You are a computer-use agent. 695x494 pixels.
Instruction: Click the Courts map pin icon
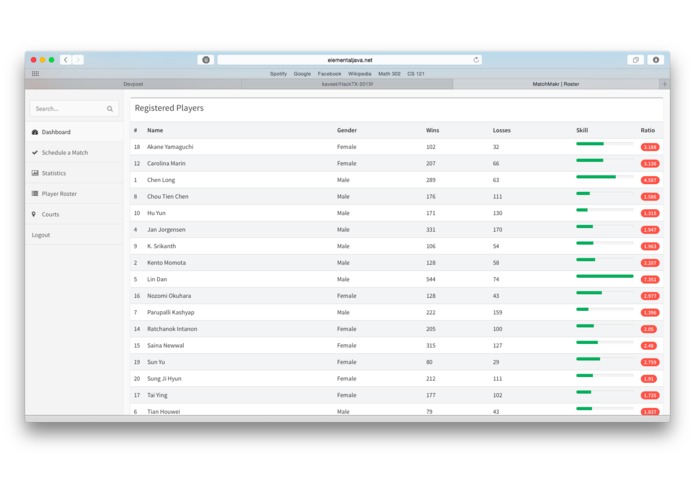point(34,214)
